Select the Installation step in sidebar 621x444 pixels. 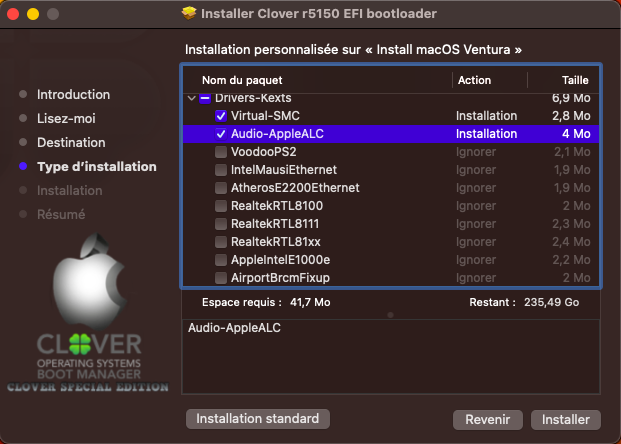point(70,191)
